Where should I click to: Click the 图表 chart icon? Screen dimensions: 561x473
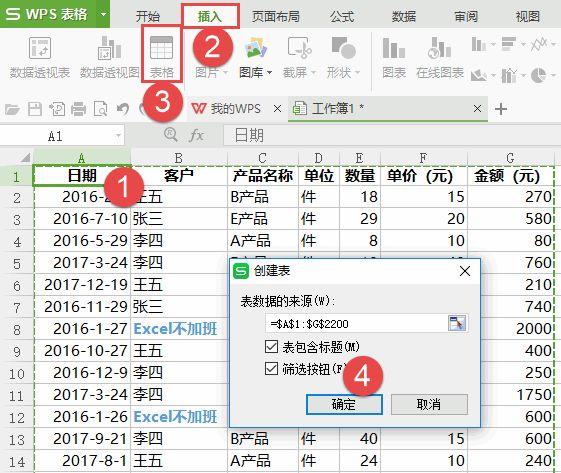point(394,48)
